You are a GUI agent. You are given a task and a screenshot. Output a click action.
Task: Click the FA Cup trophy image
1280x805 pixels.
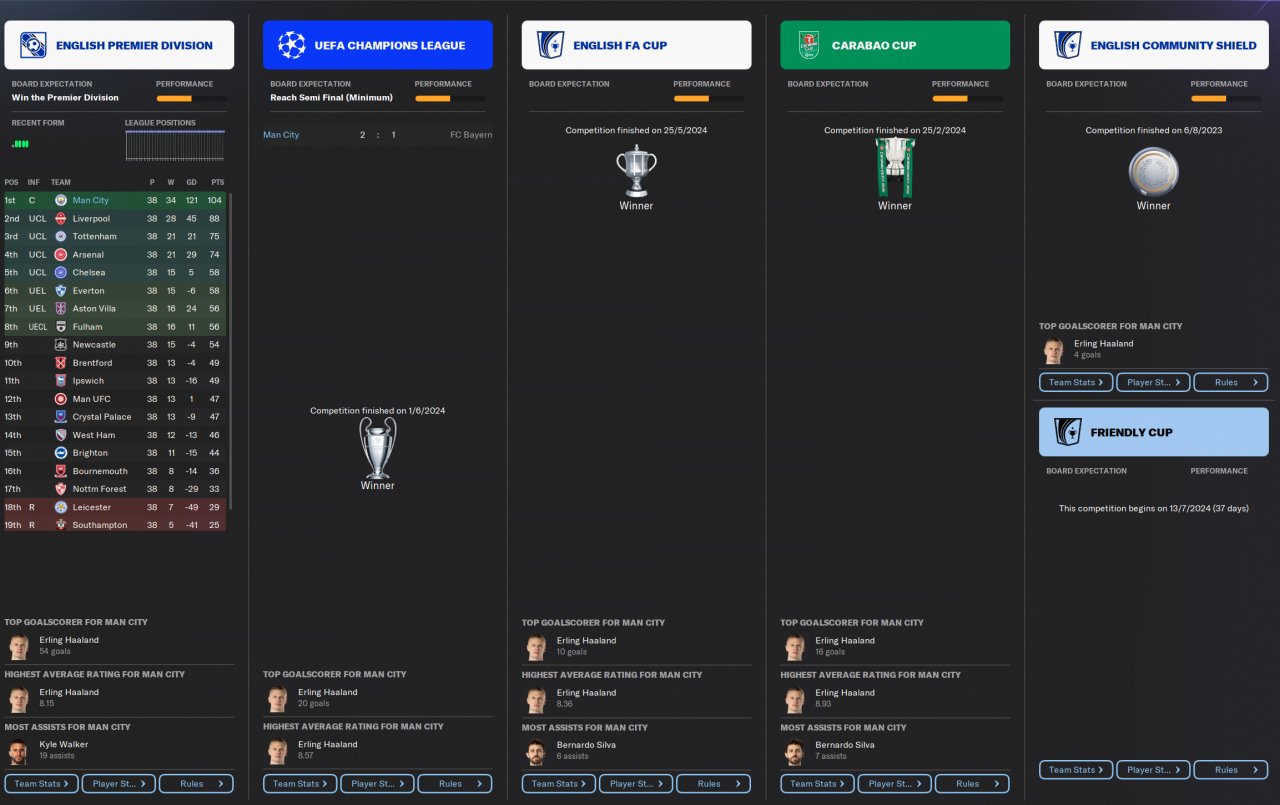[636, 171]
